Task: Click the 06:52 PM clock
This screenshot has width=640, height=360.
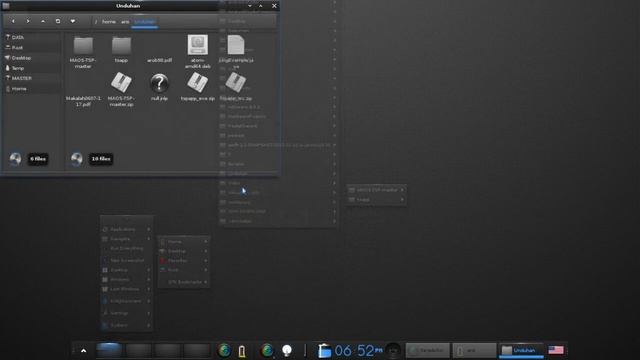Action: (x=358, y=351)
